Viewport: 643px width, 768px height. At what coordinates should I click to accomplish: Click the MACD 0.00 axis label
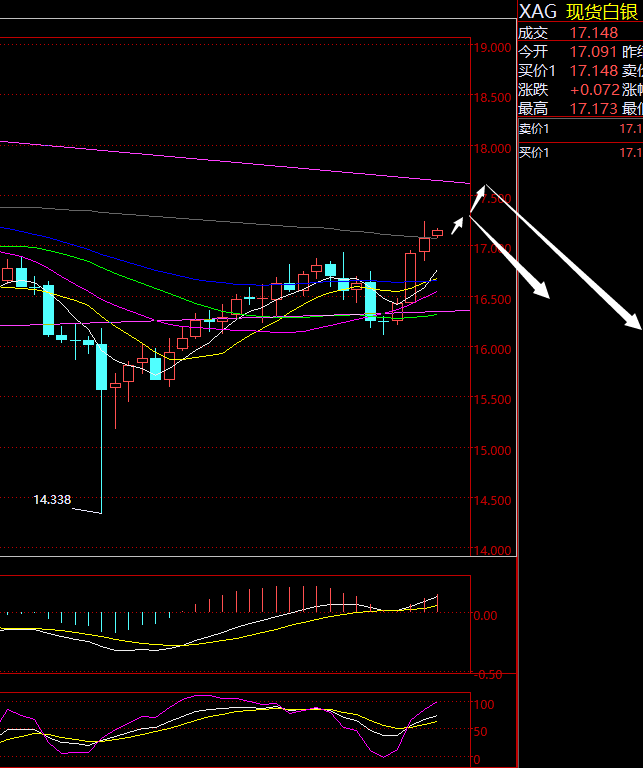(485, 616)
